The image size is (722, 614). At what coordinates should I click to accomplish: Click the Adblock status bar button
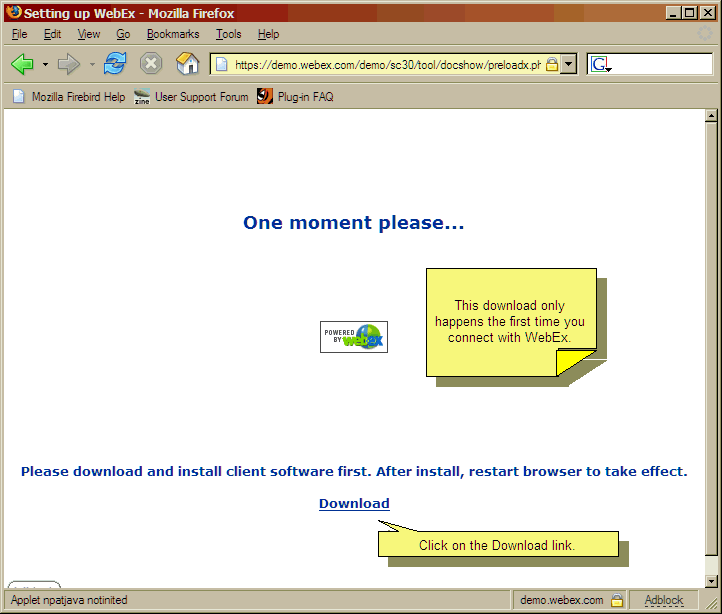663,600
